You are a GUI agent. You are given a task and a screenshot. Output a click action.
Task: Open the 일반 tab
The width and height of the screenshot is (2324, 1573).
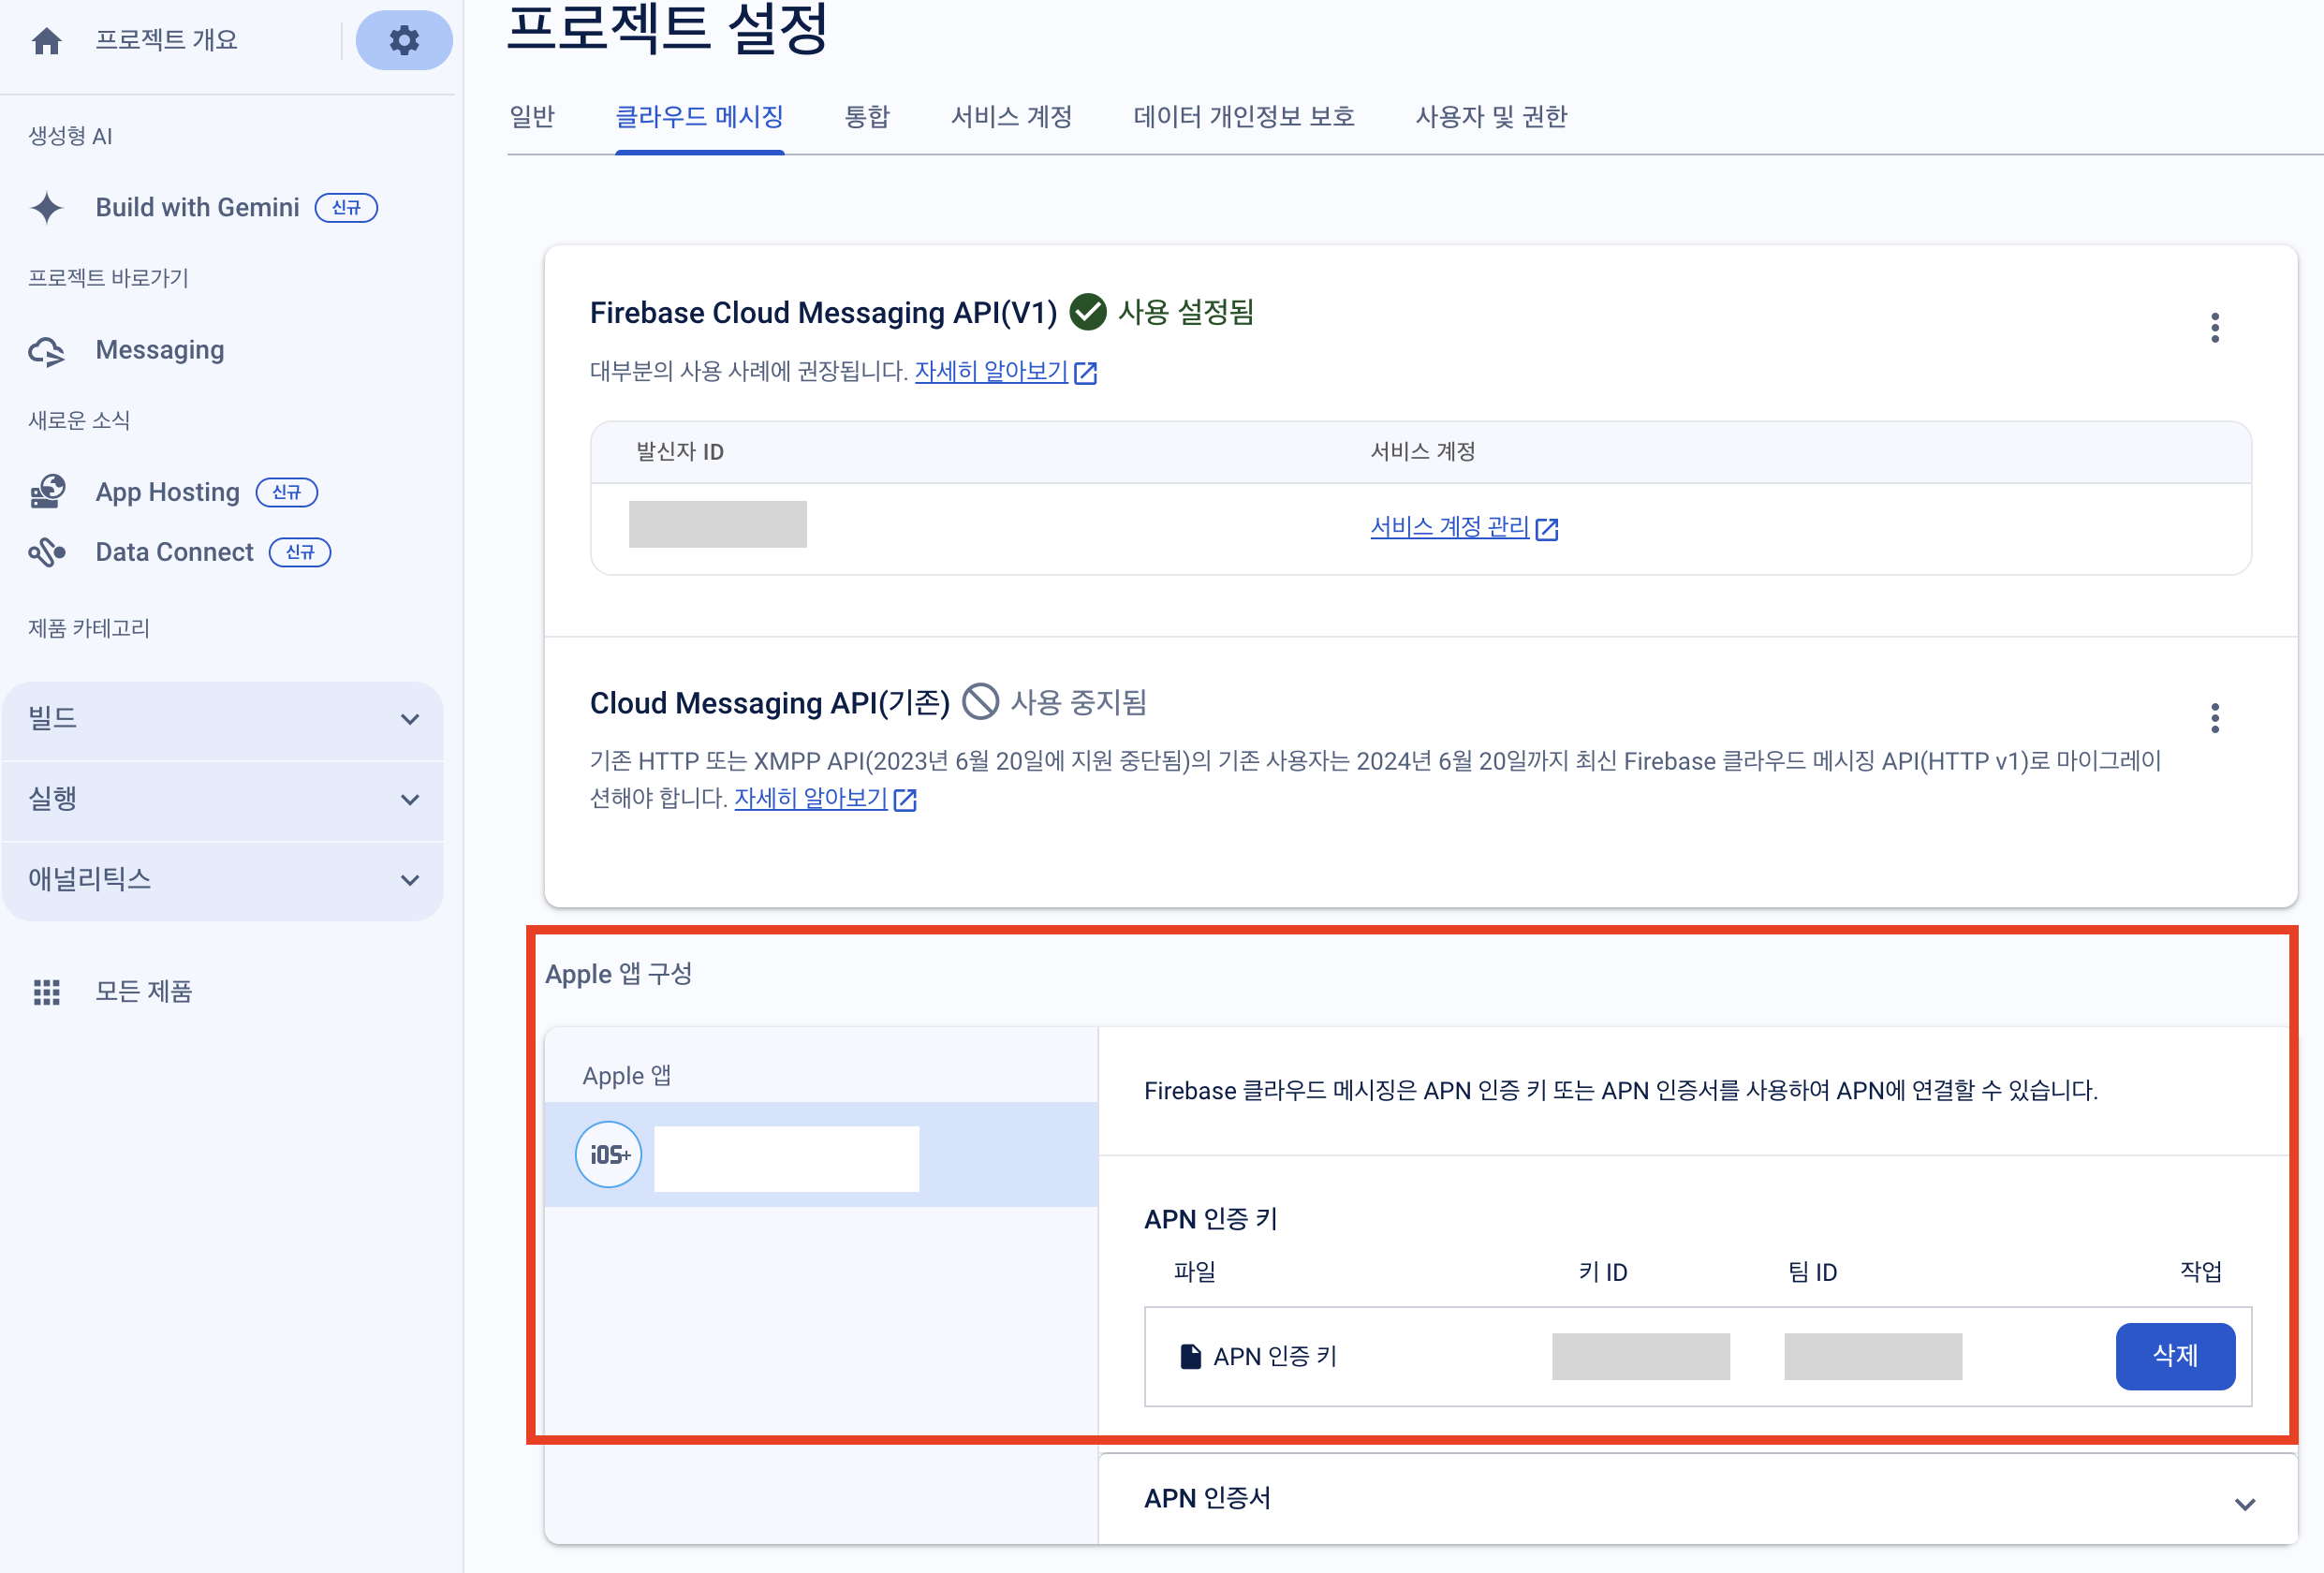tap(531, 117)
